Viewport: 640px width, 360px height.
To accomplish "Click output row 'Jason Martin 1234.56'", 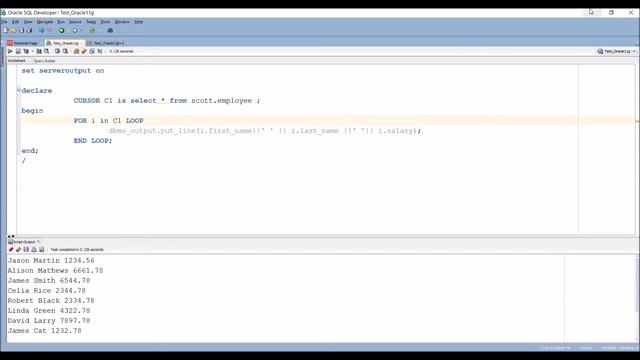I will tap(51, 260).
